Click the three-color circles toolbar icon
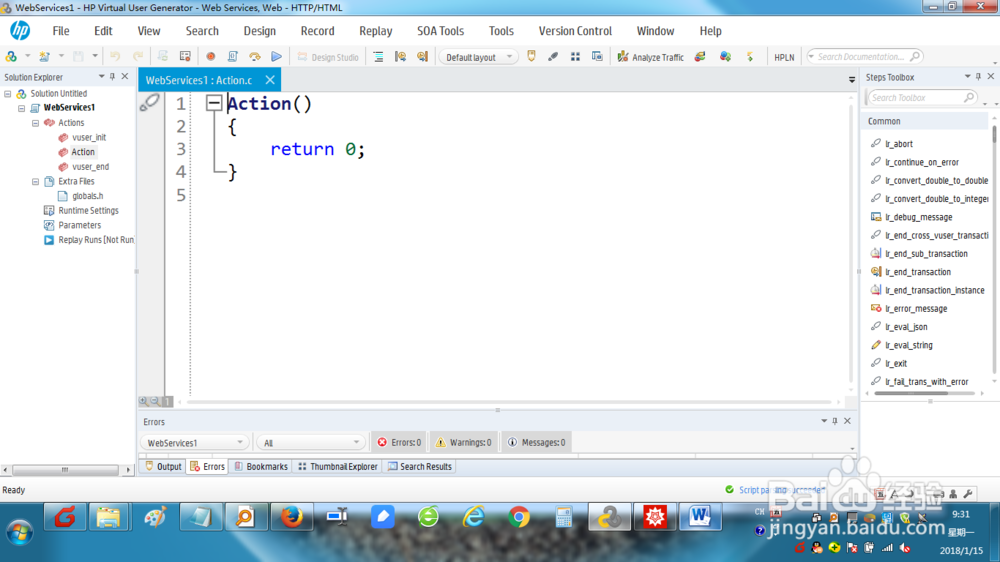The width and height of the screenshot is (1000, 562). pos(725,57)
